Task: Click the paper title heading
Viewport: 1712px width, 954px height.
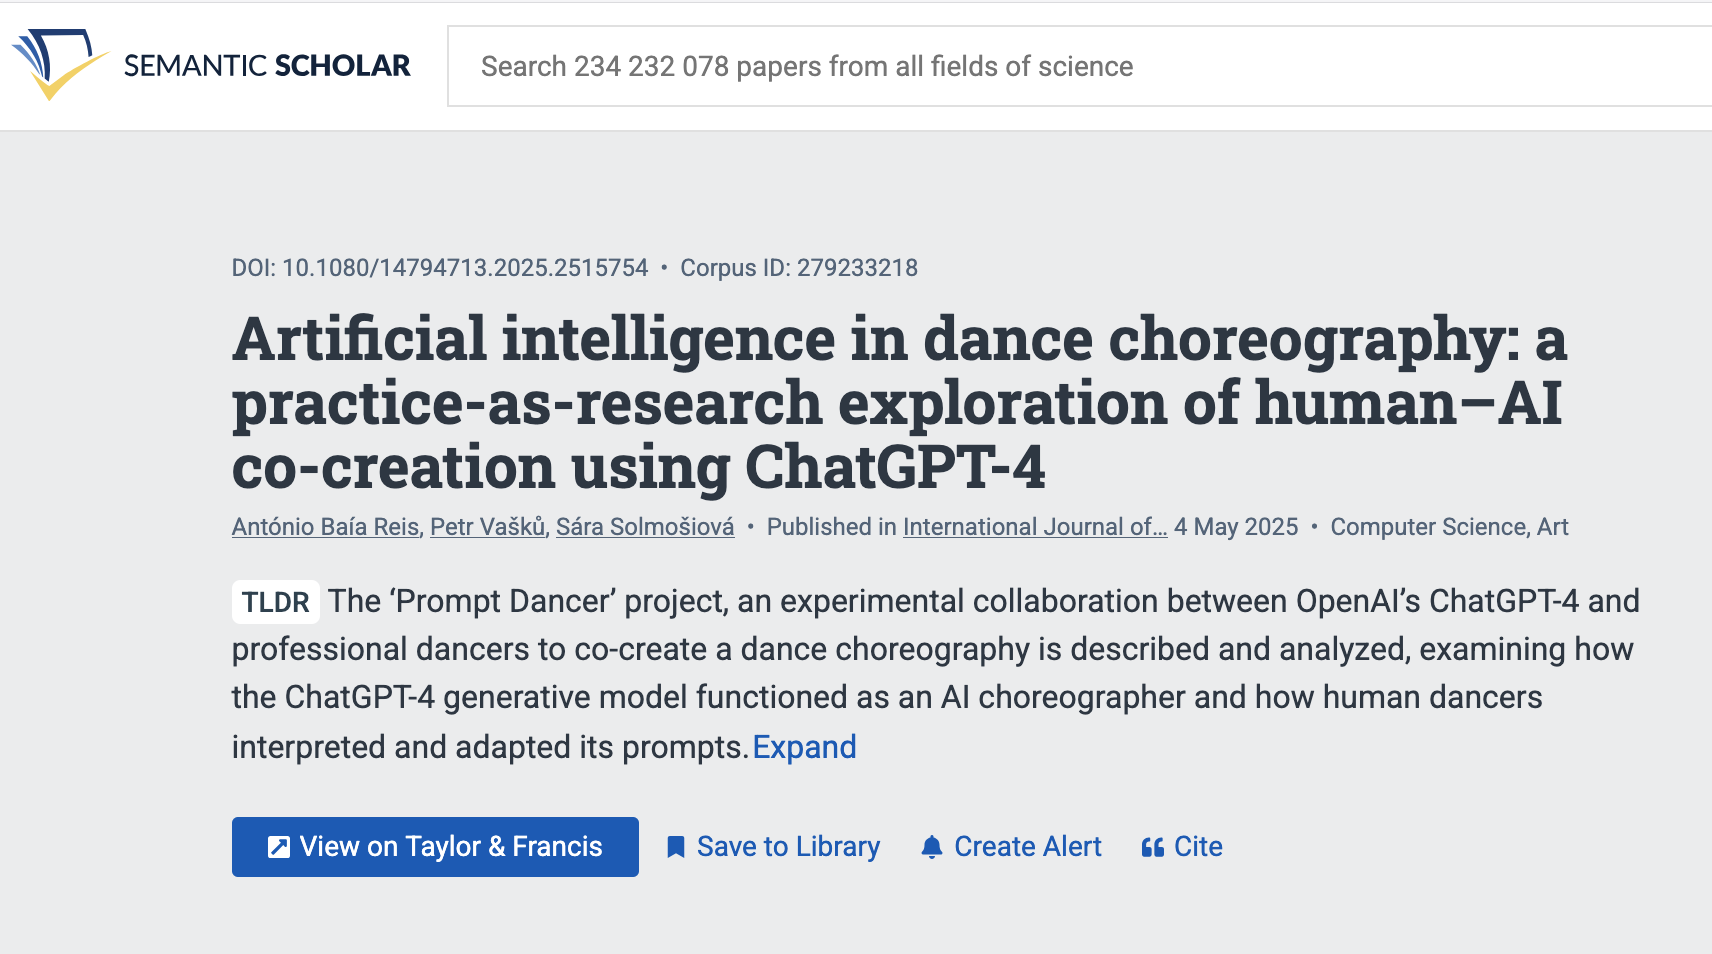Action: (898, 402)
